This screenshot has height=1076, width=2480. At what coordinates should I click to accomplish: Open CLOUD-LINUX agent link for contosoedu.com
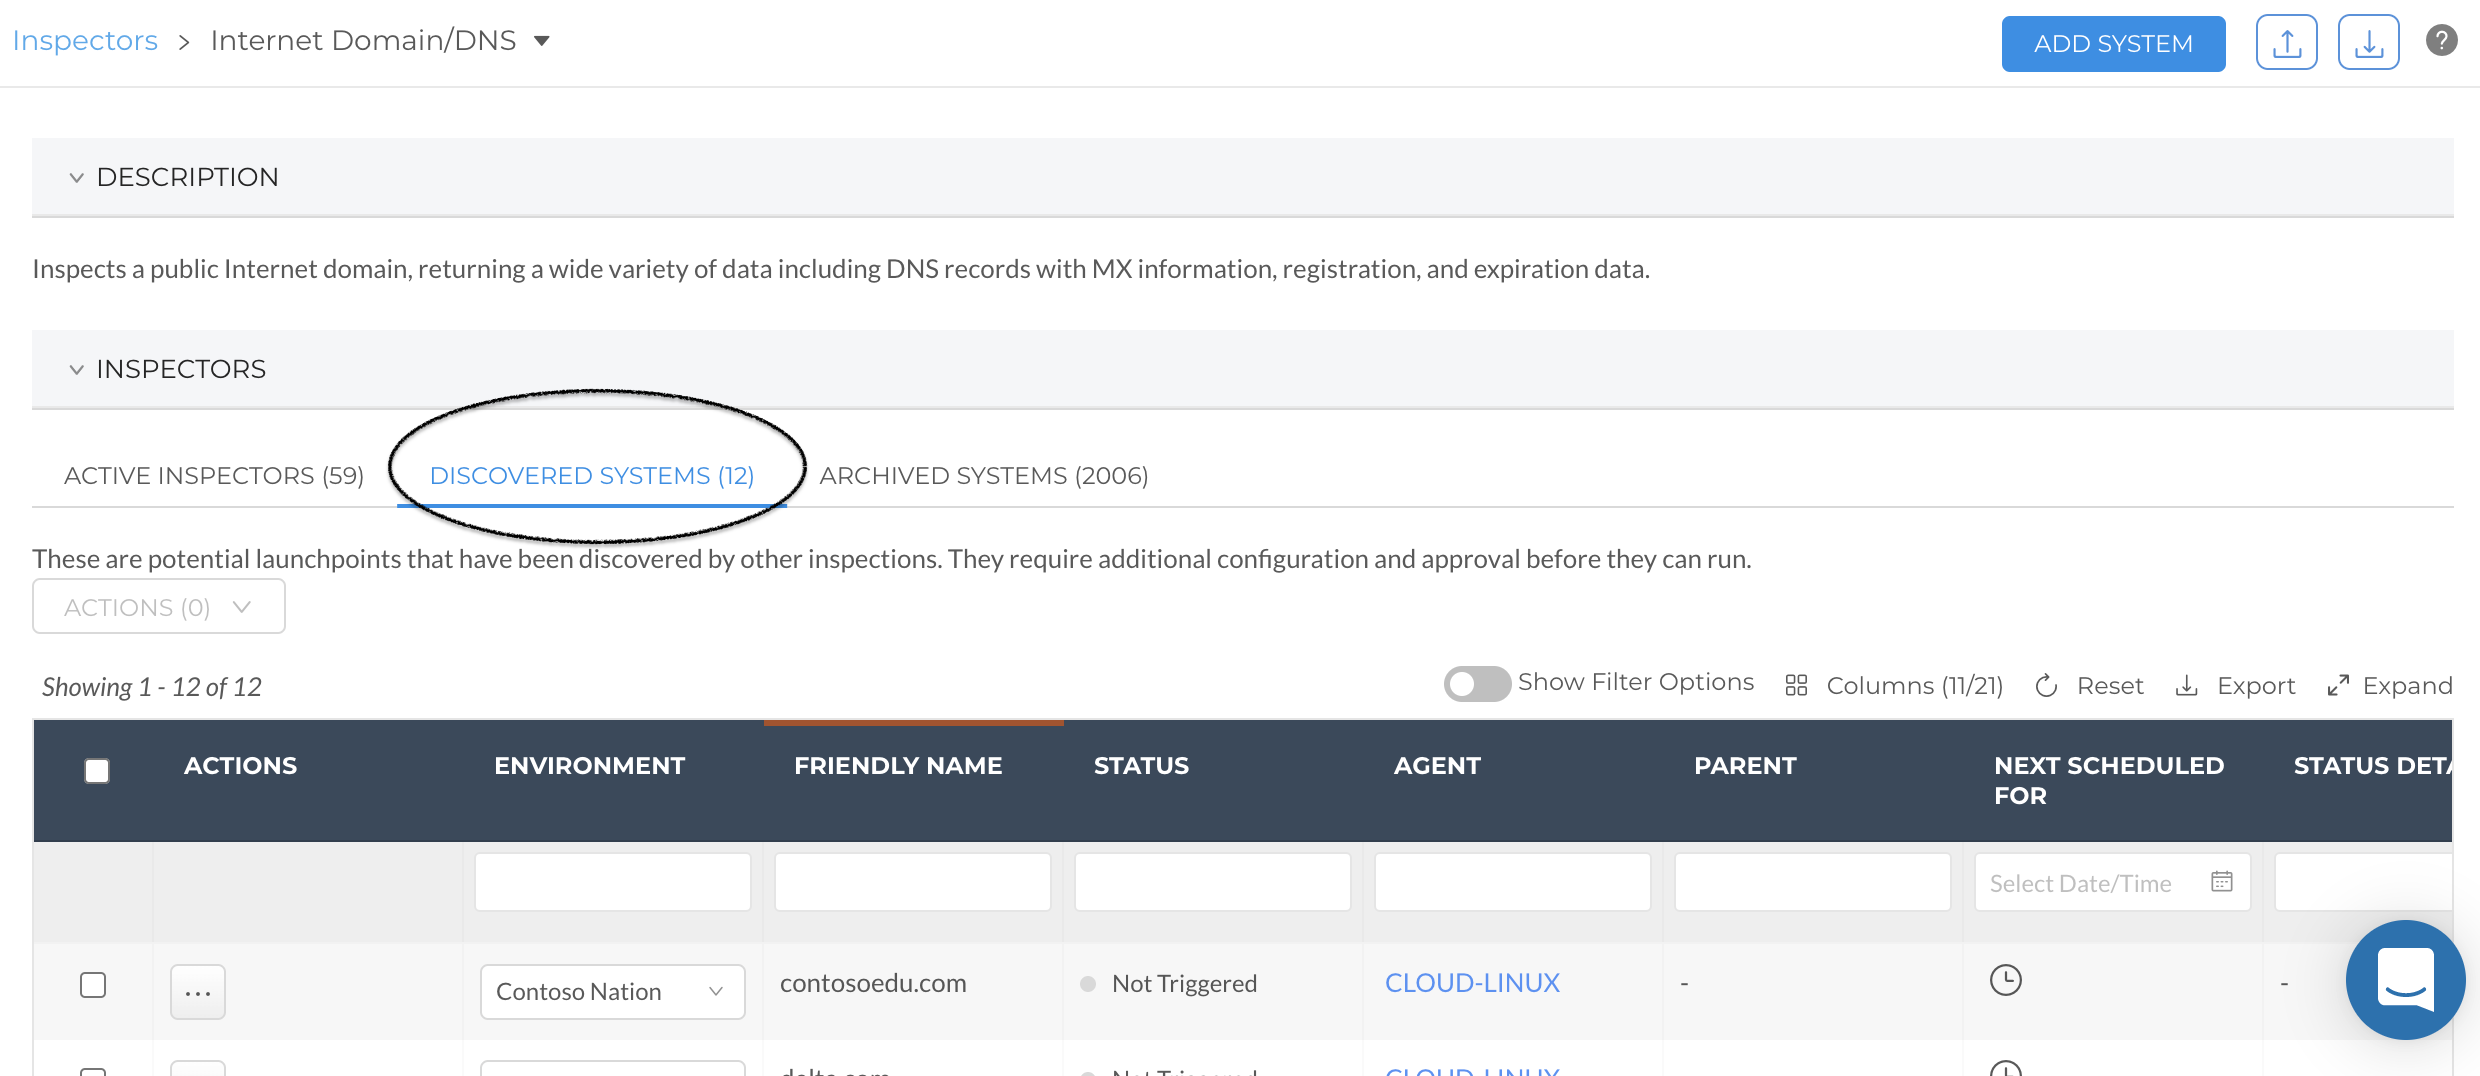coord(1472,983)
